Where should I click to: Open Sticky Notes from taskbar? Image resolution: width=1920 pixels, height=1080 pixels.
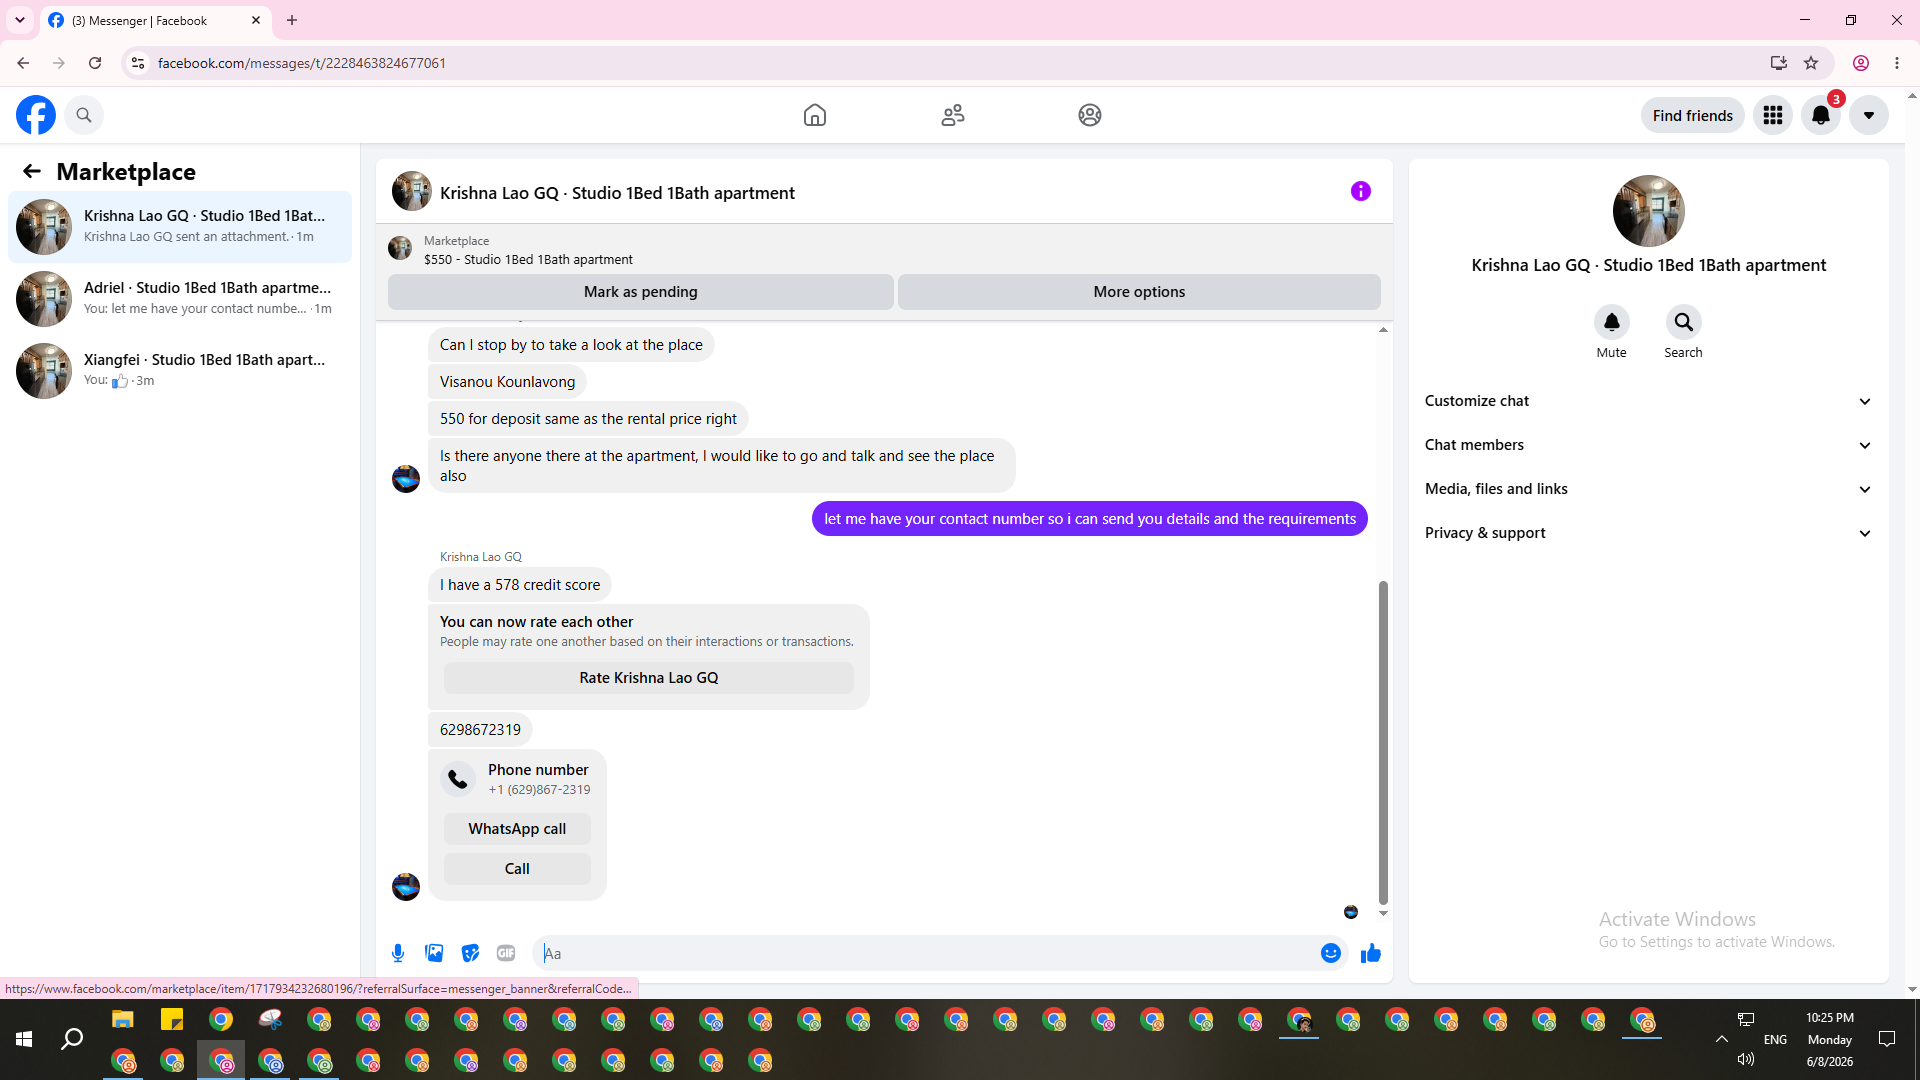(x=172, y=1020)
